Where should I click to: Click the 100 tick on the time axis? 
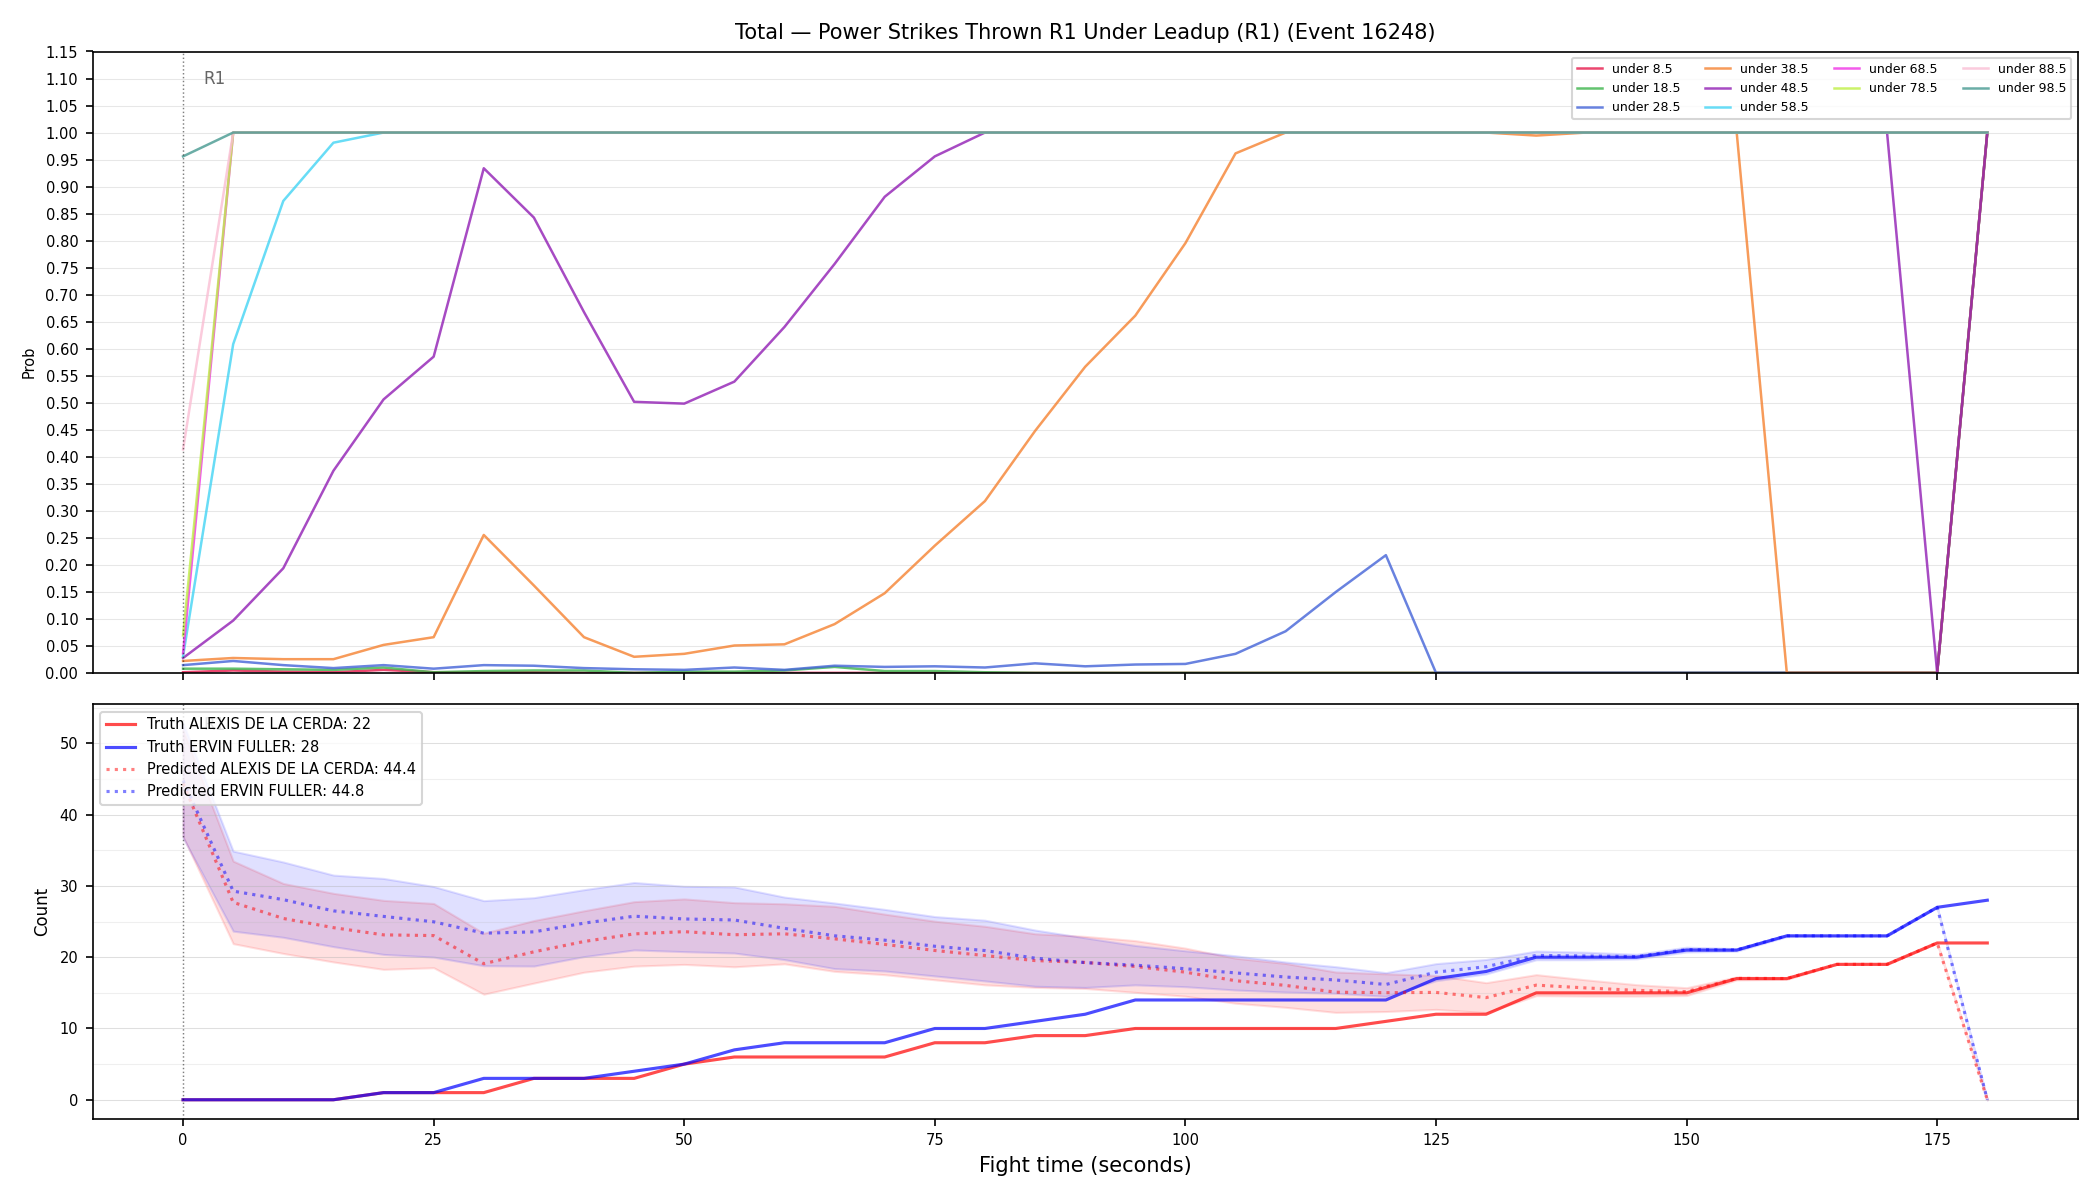pyautogui.click(x=1185, y=1138)
